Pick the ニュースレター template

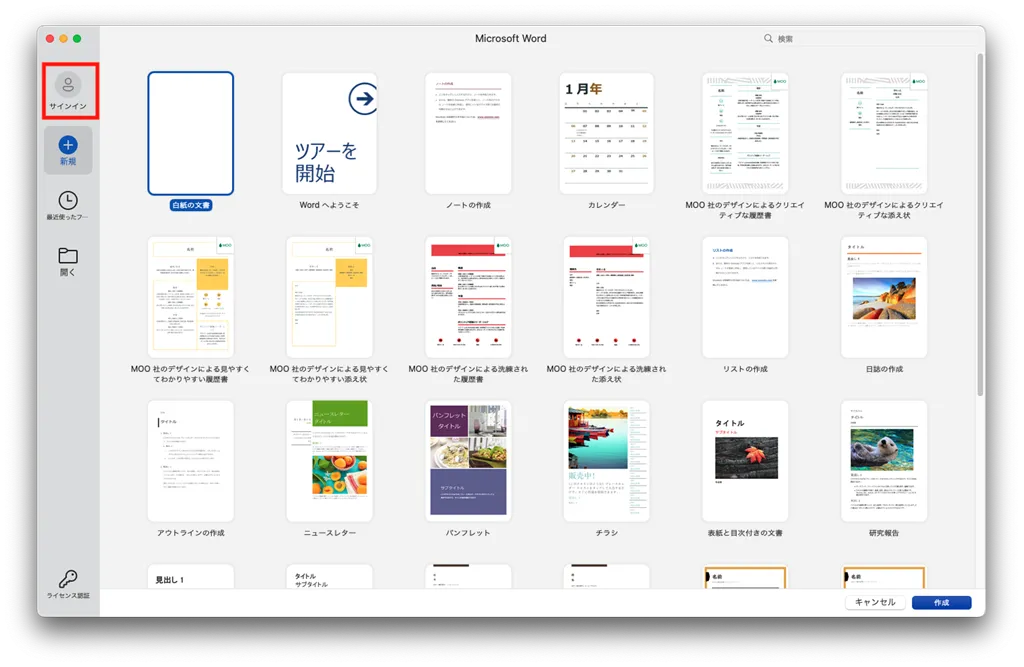[x=329, y=461]
